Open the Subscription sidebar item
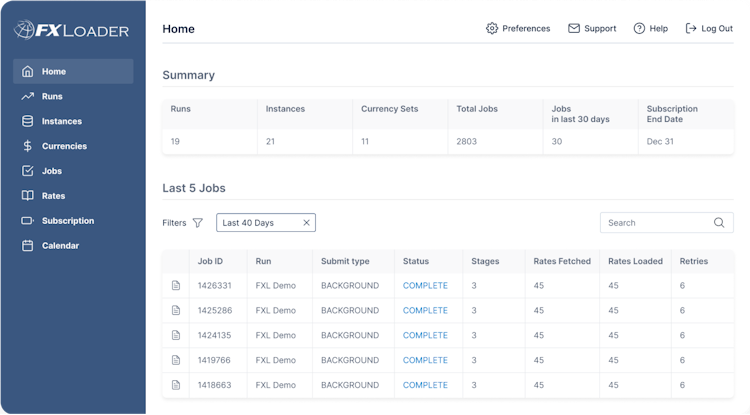 coord(67,221)
